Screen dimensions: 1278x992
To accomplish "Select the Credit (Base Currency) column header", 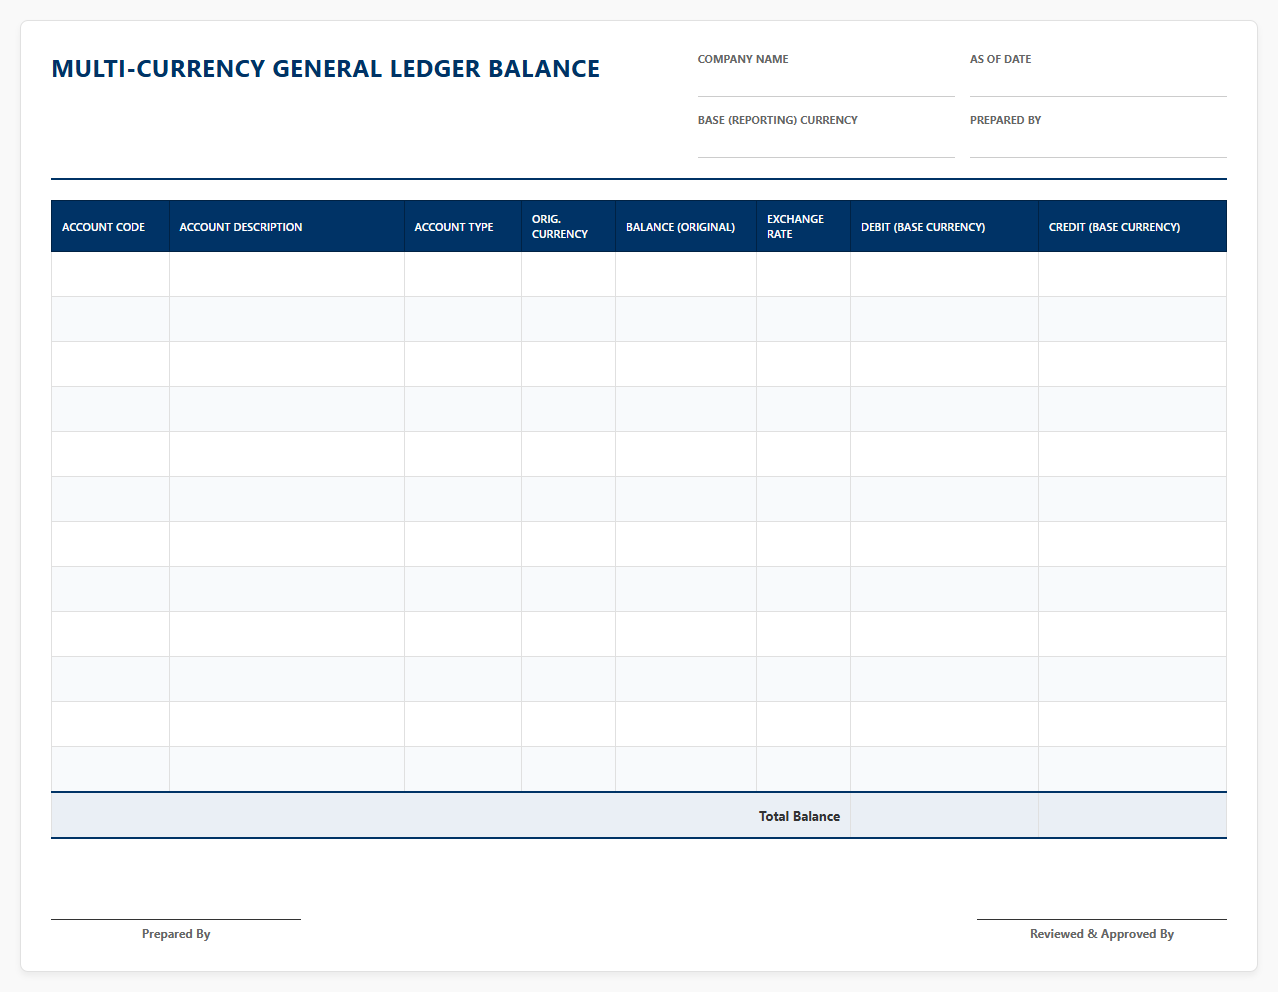I will pos(1132,227).
